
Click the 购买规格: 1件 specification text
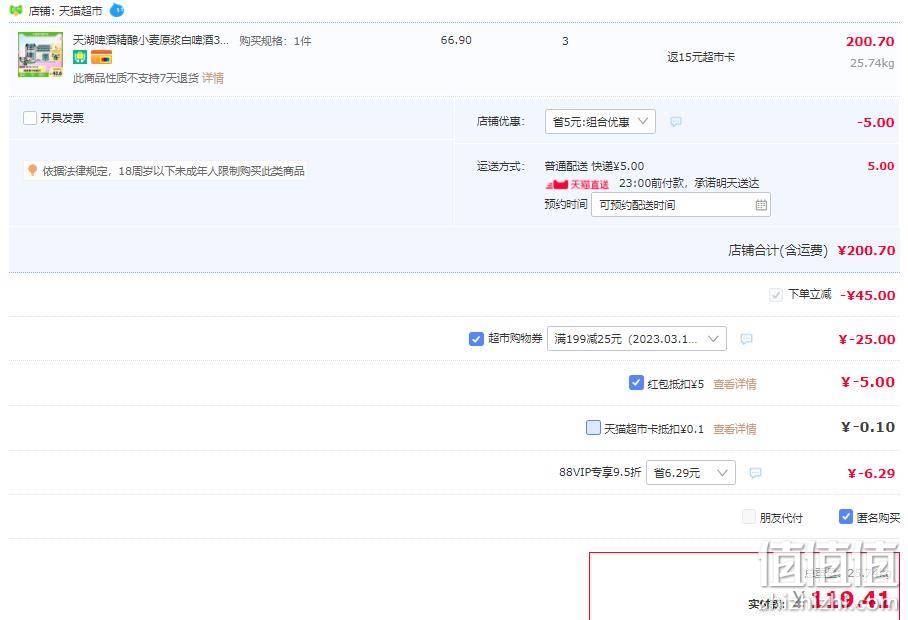coord(275,41)
